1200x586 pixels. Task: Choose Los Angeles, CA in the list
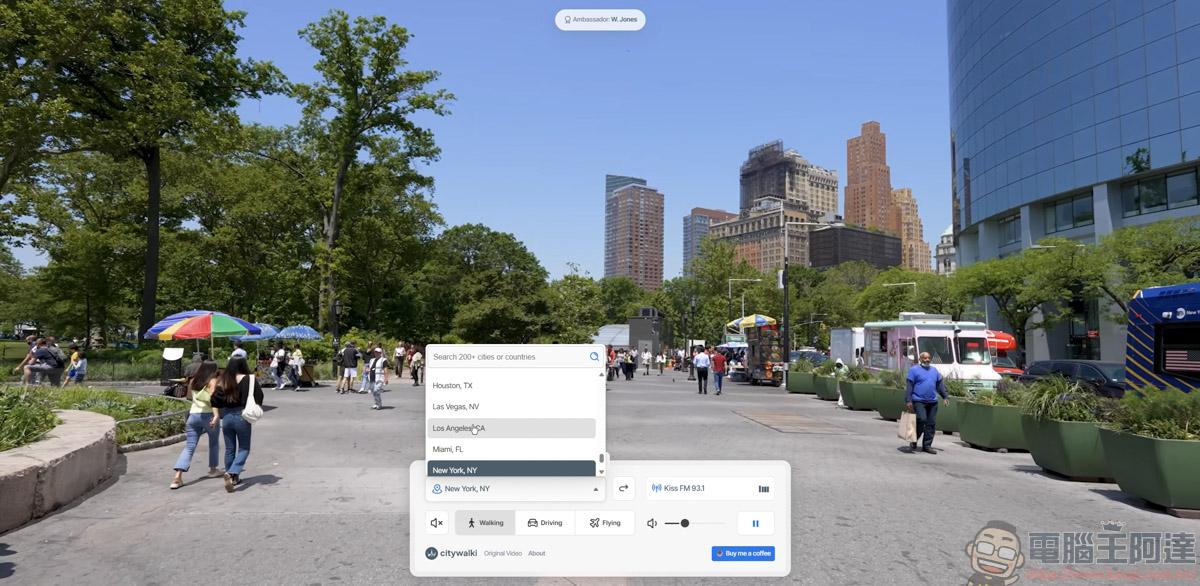(512, 428)
